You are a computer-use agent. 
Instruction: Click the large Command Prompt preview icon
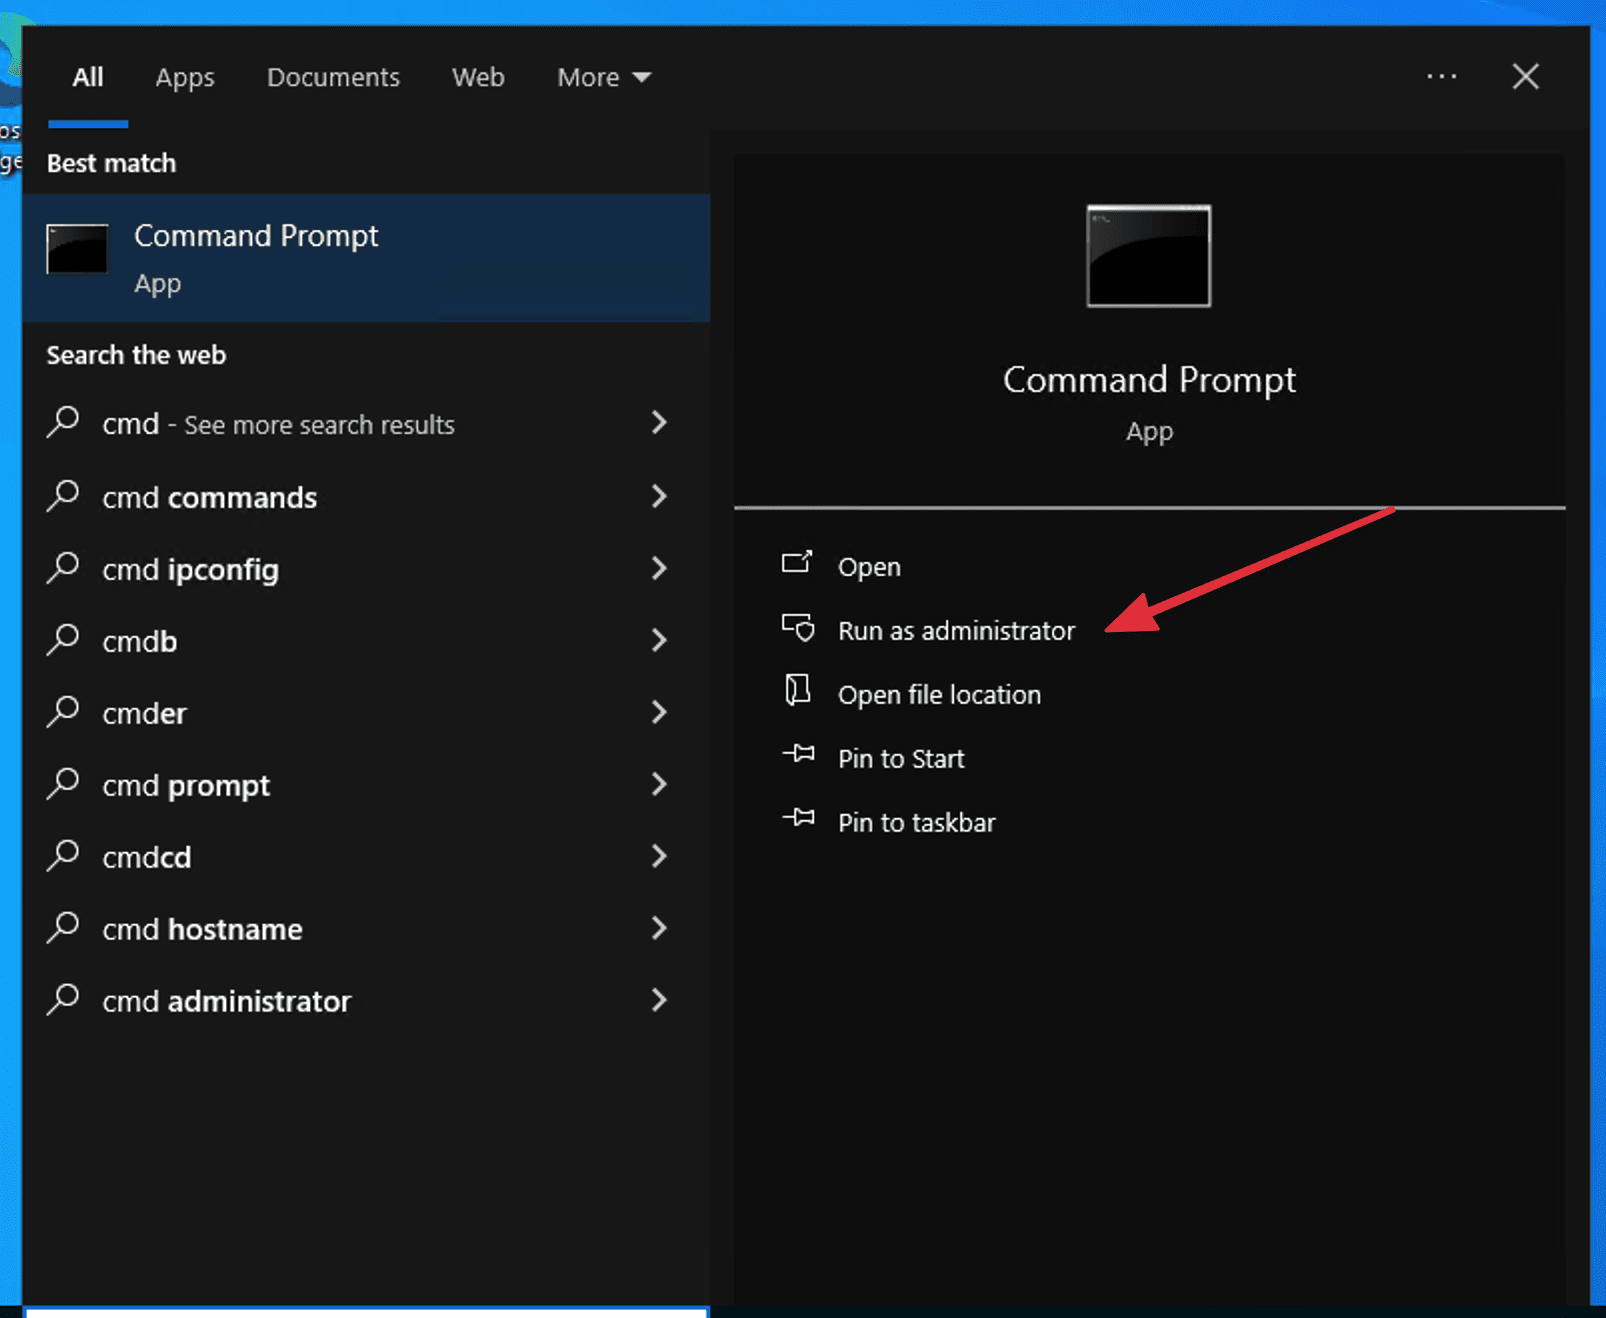pos(1147,257)
